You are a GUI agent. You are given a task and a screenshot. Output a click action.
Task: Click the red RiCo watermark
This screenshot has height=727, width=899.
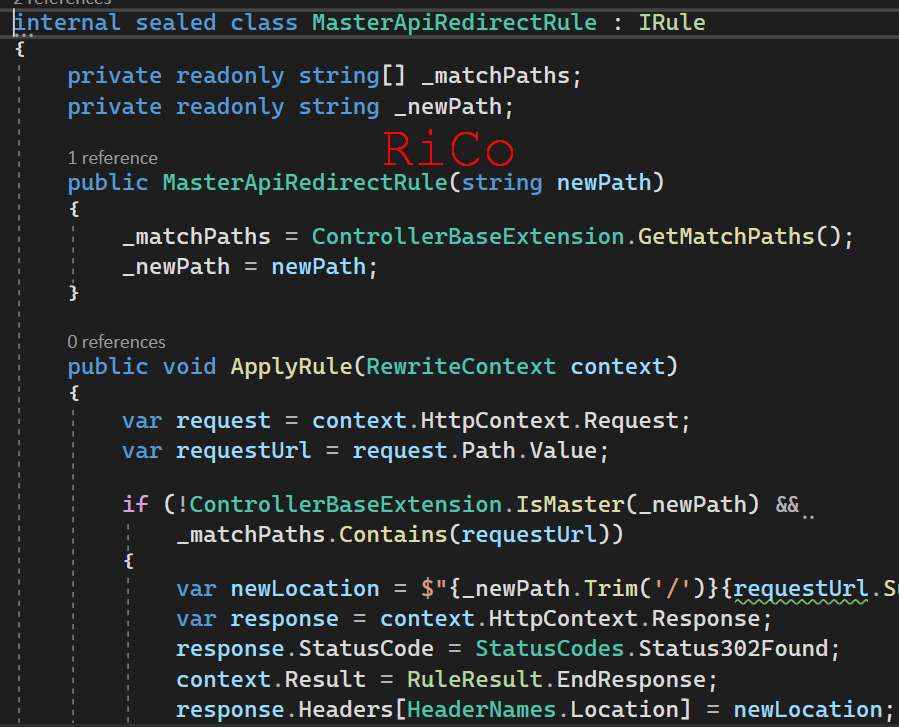click(448, 148)
